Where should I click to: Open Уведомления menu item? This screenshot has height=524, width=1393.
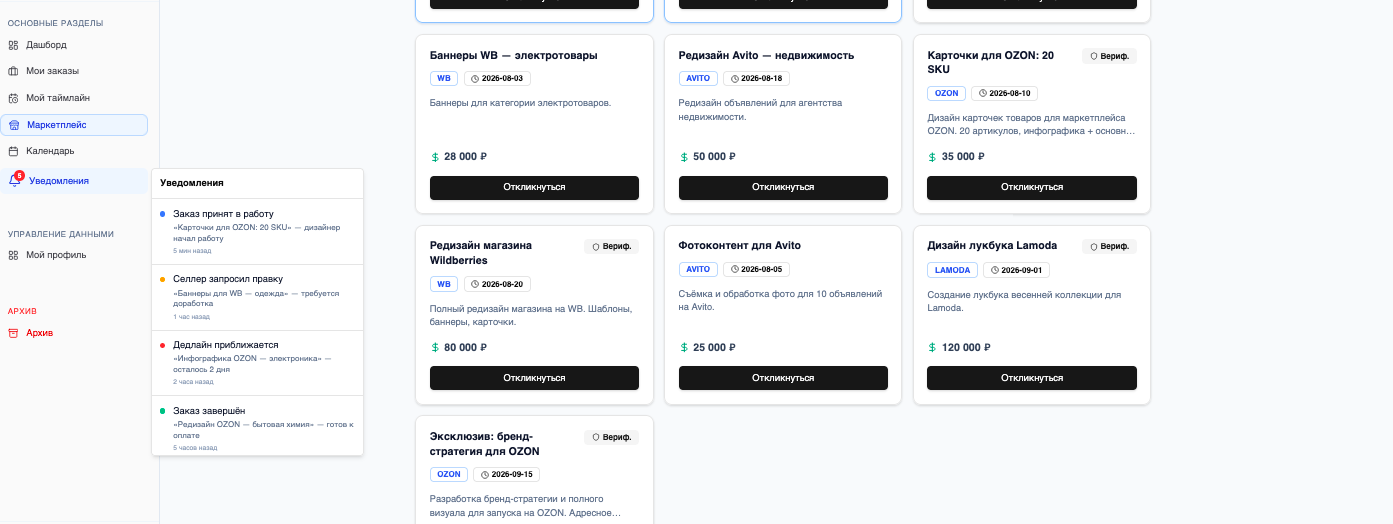pyautogui.click(x=74, y=181)
